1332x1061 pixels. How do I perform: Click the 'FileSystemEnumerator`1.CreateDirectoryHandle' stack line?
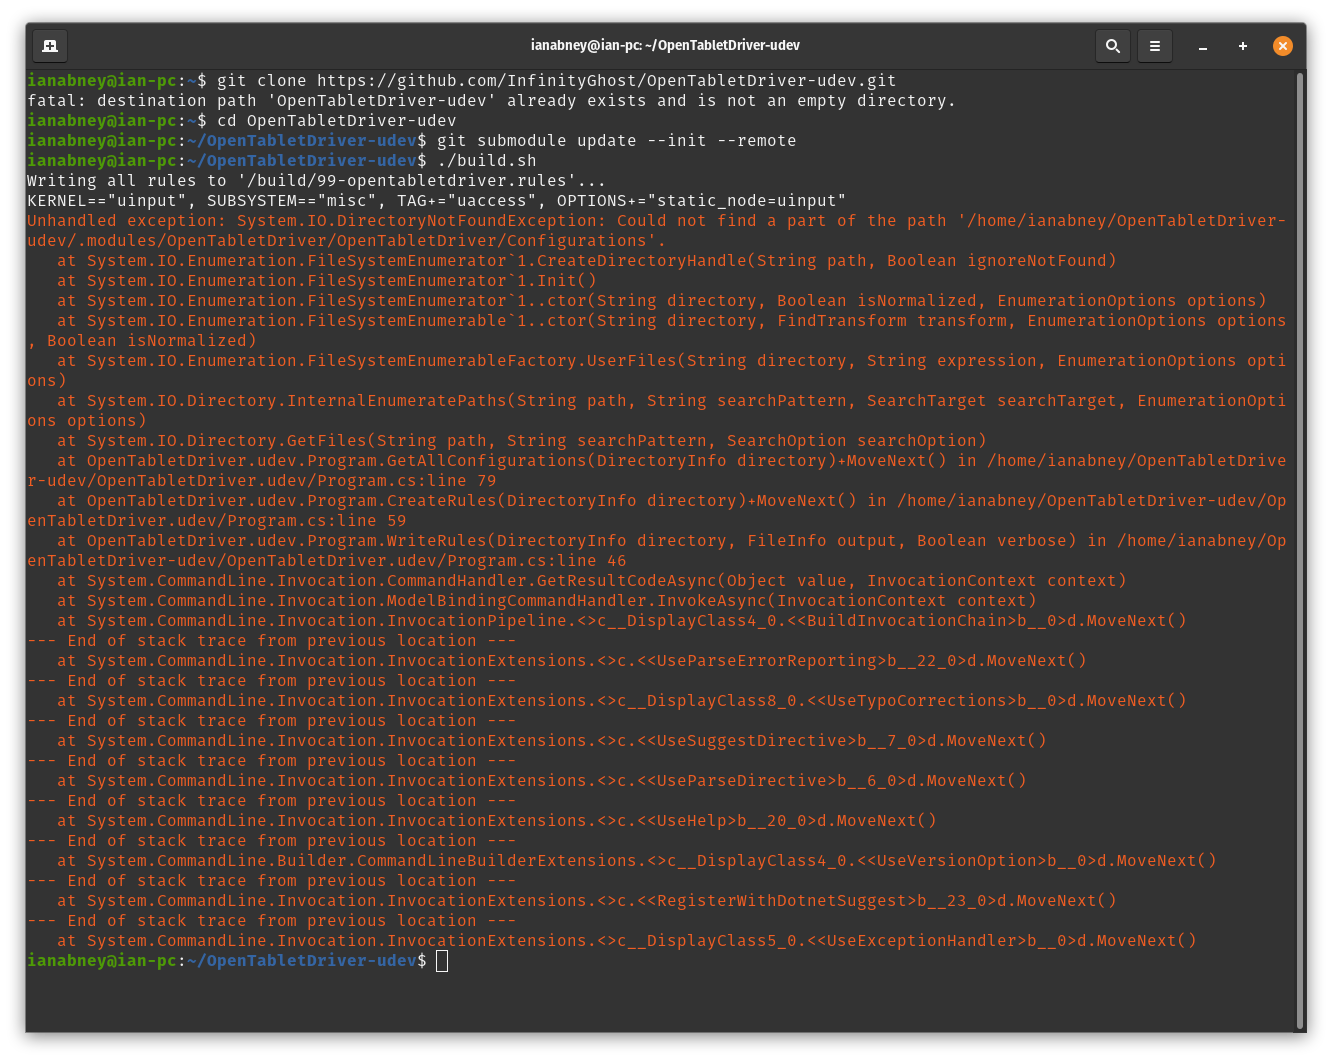point(587,260)
